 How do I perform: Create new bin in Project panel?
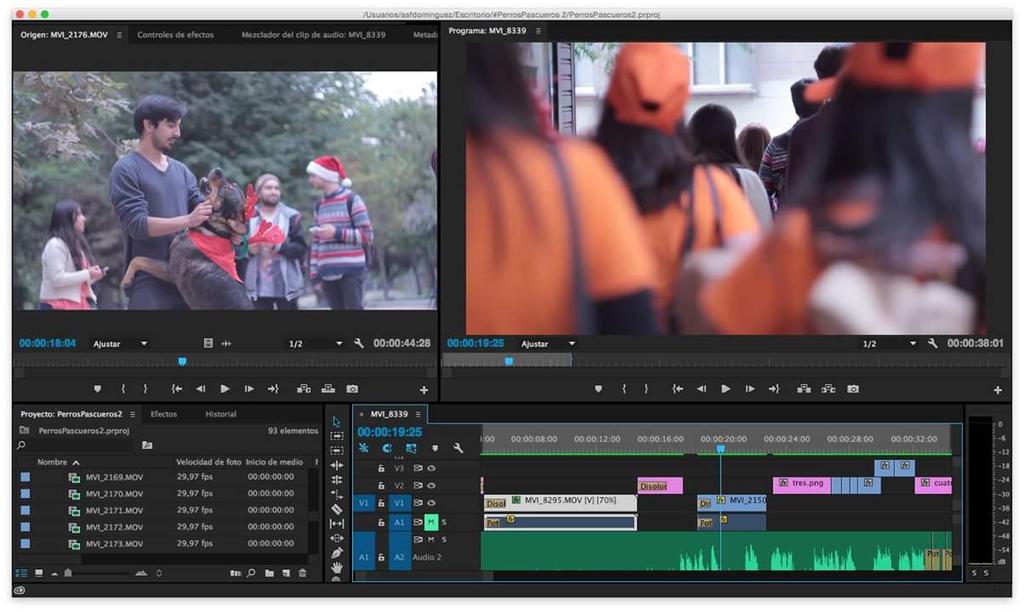click(x=269, y=573)
